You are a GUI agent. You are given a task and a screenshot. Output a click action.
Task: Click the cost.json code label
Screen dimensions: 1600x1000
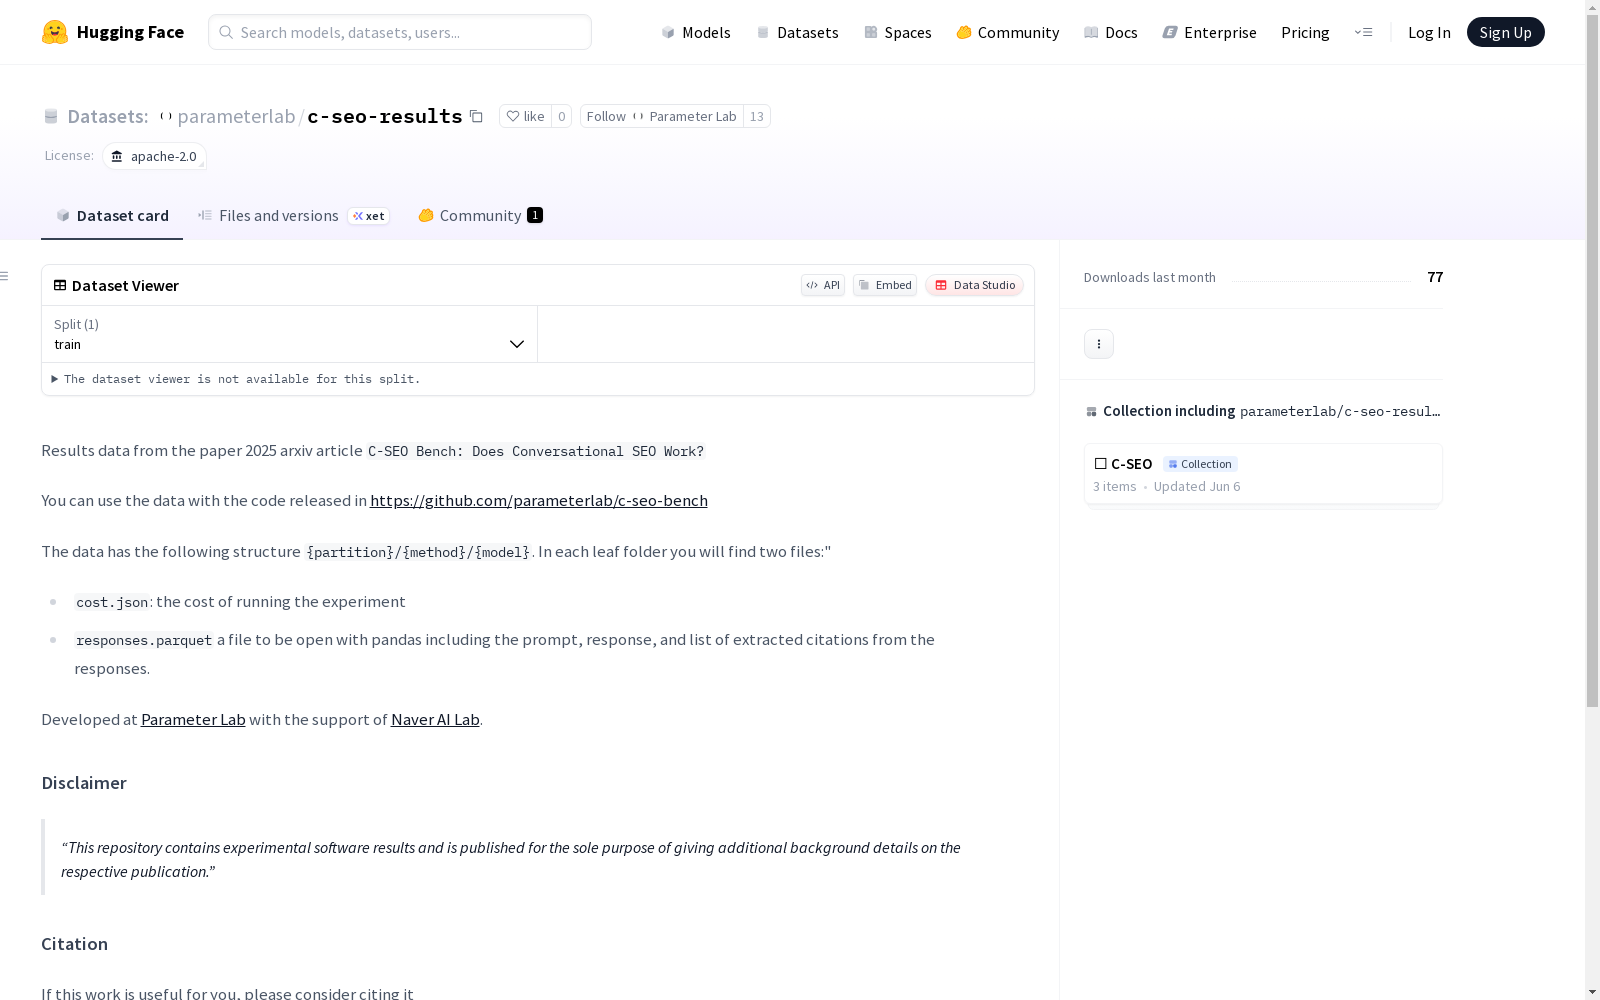coord(112,602)
